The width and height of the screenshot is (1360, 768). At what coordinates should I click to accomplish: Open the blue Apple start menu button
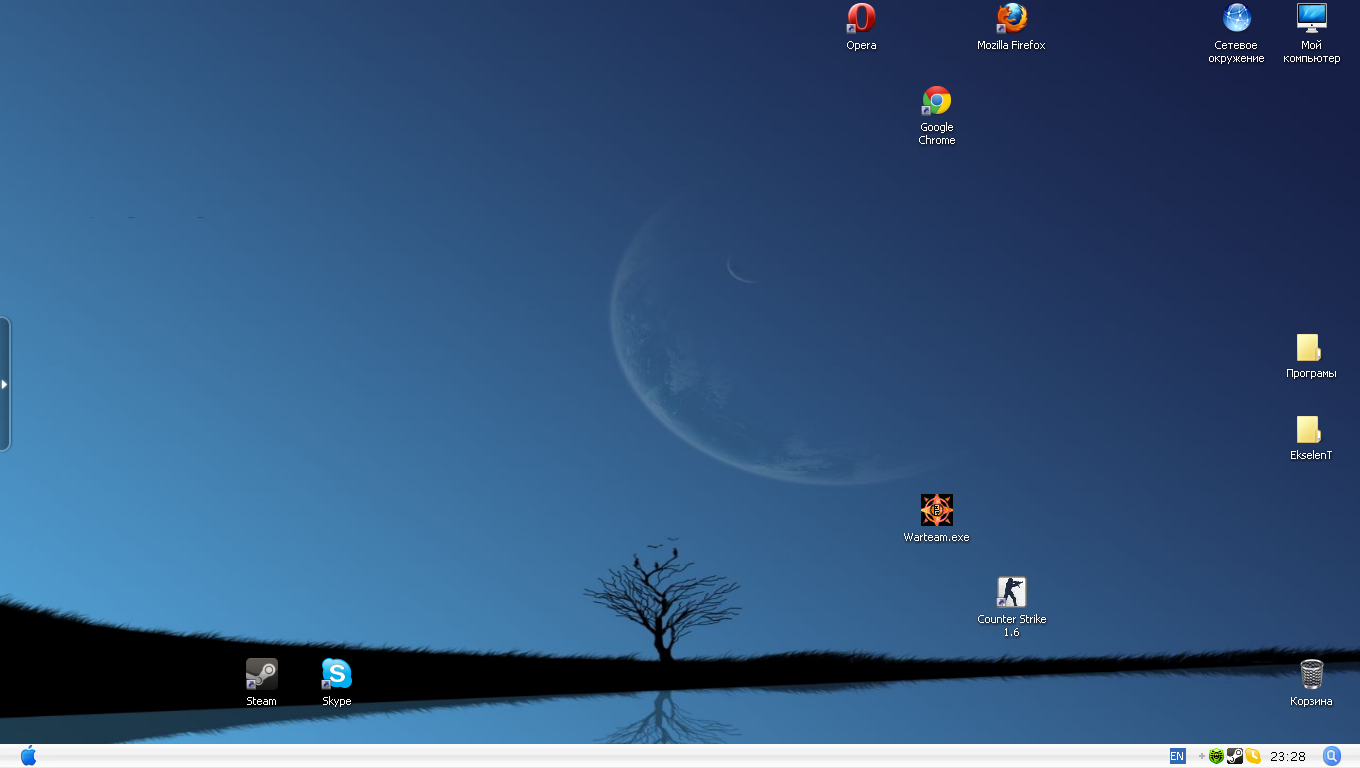[28, 756]
